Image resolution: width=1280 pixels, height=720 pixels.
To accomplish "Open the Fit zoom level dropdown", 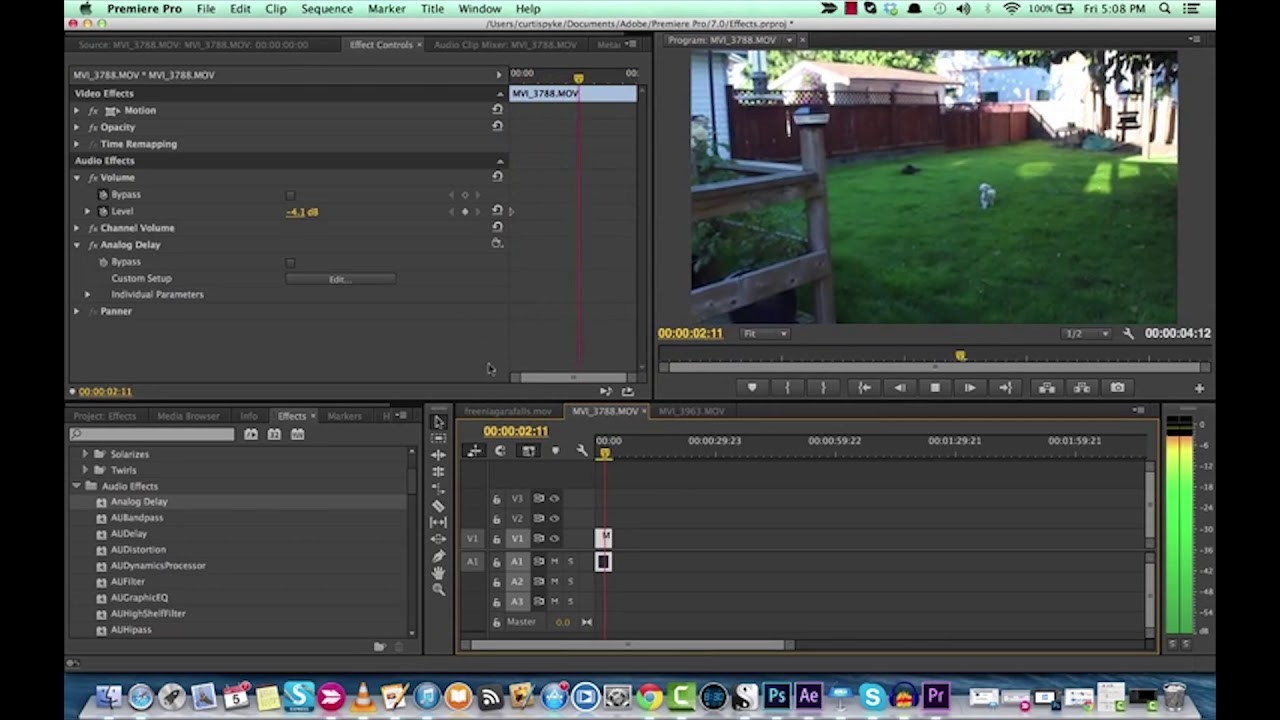I will click(765, 333).
